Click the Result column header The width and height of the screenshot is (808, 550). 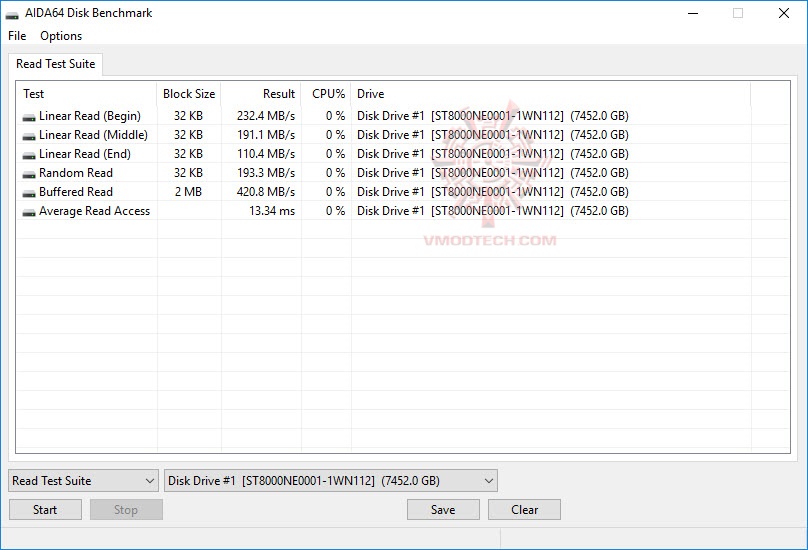[x=261, y=94]
